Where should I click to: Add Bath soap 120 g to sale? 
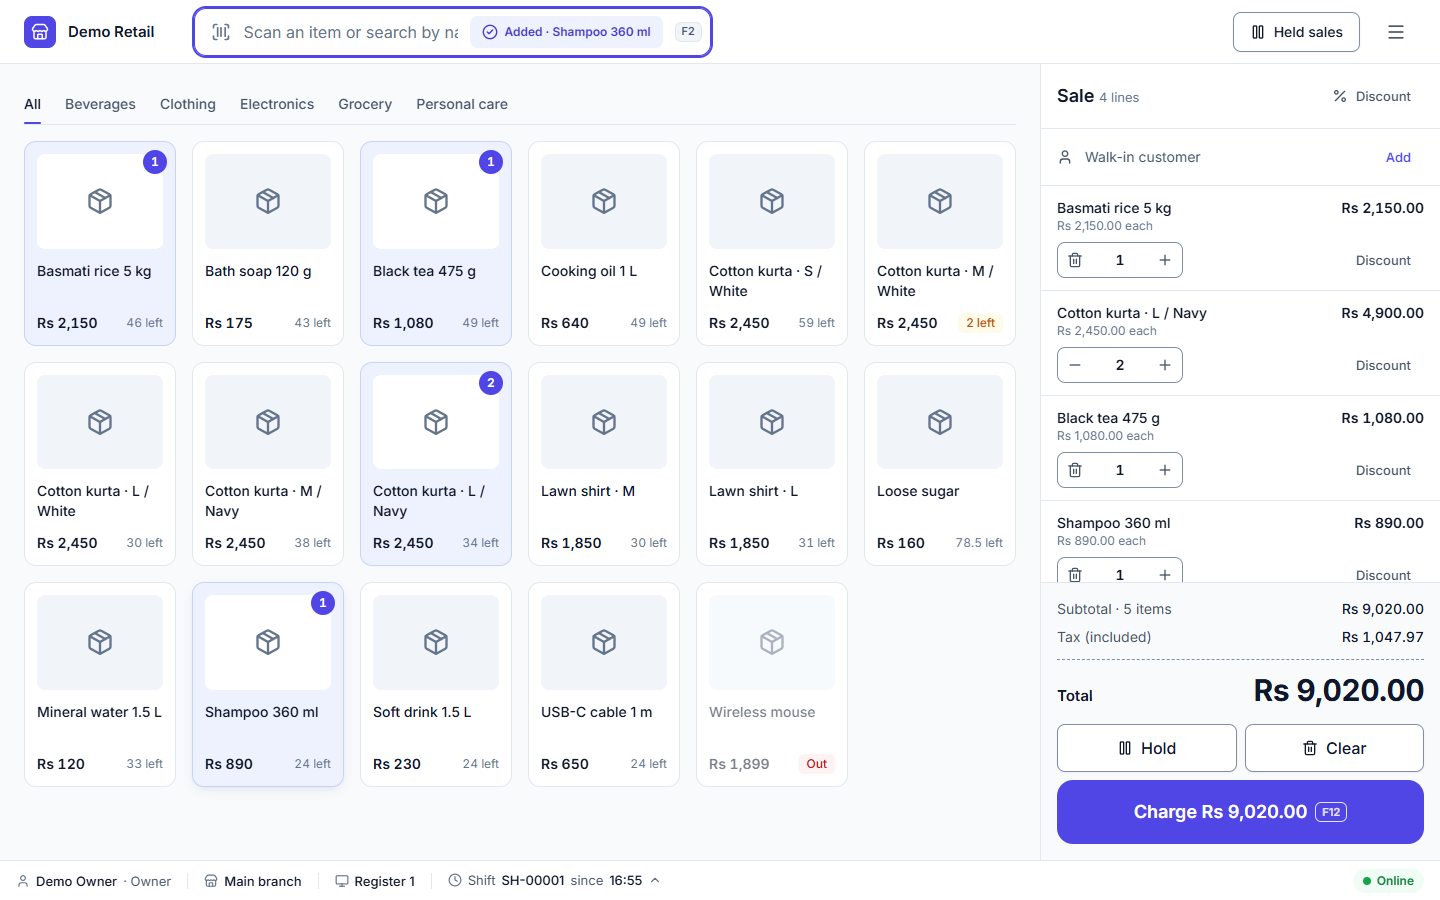coord(268,243)
